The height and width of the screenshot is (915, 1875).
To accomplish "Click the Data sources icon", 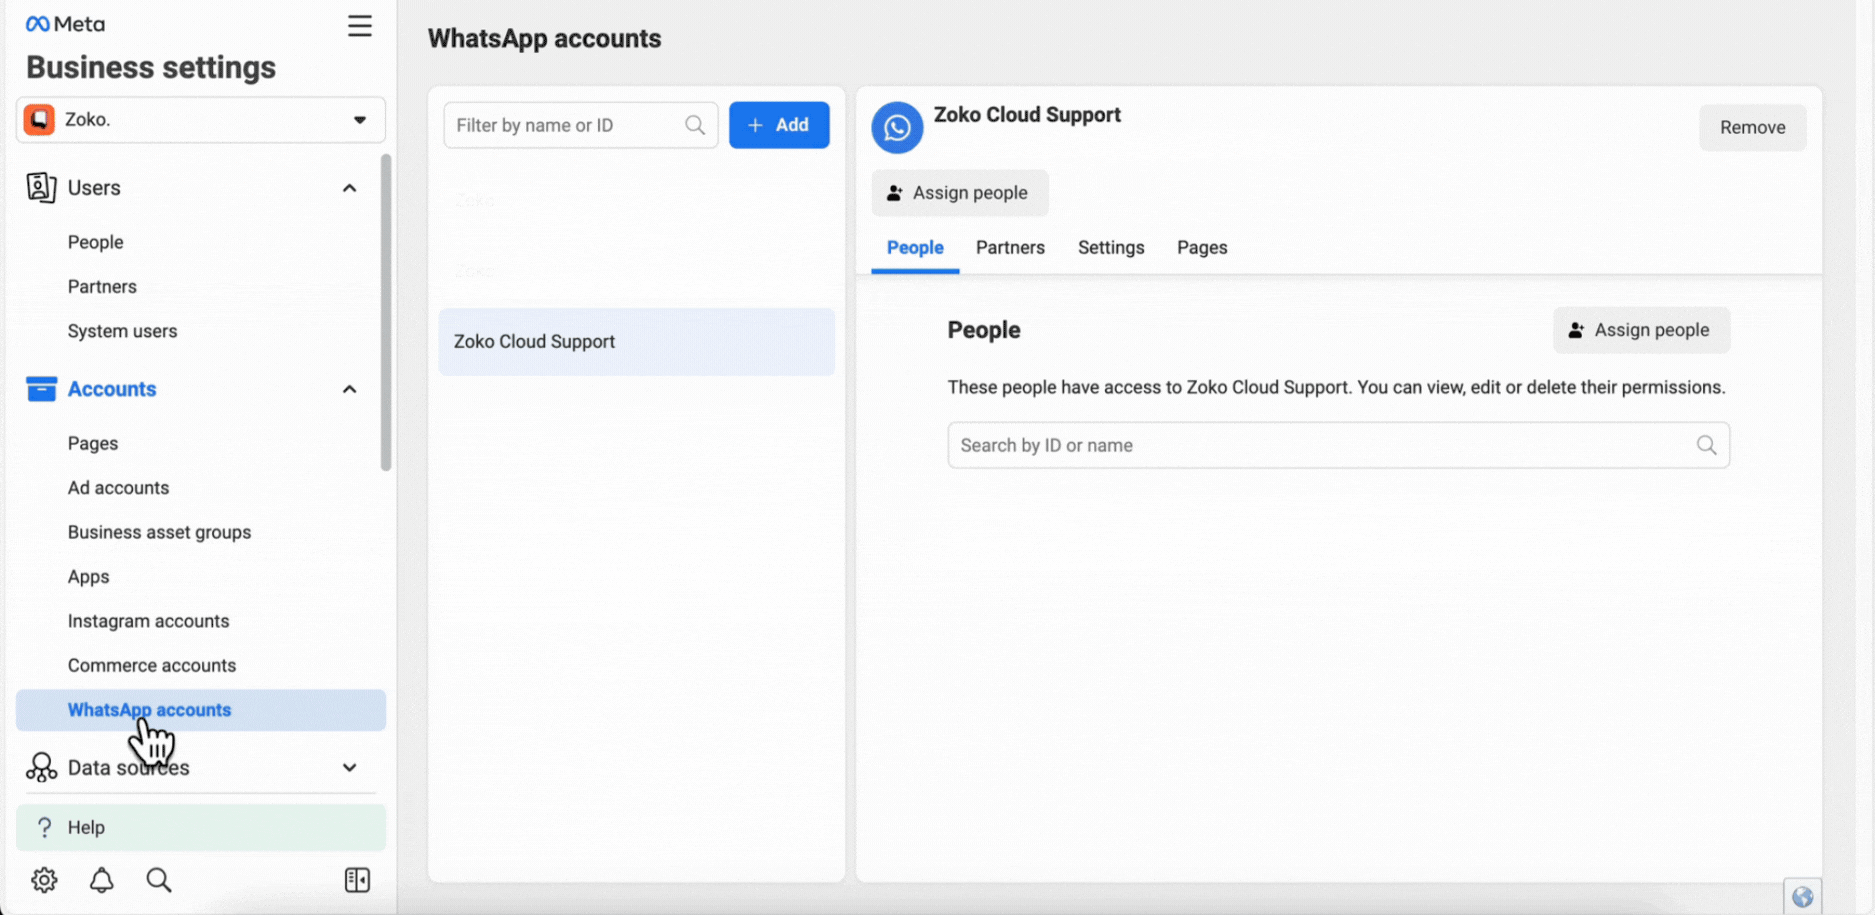I will click(41, 767).
